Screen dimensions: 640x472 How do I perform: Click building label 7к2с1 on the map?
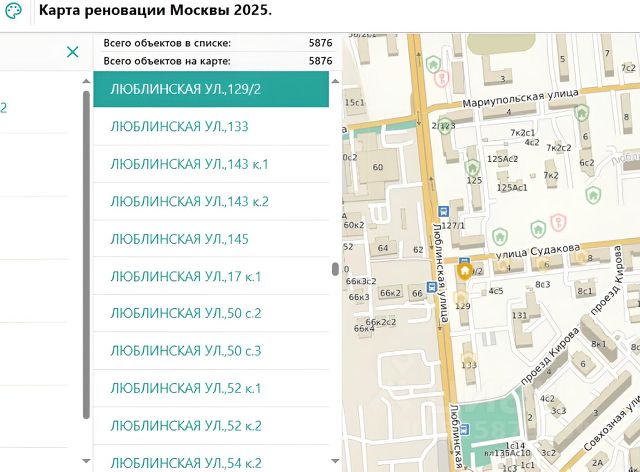coord(522,133)
